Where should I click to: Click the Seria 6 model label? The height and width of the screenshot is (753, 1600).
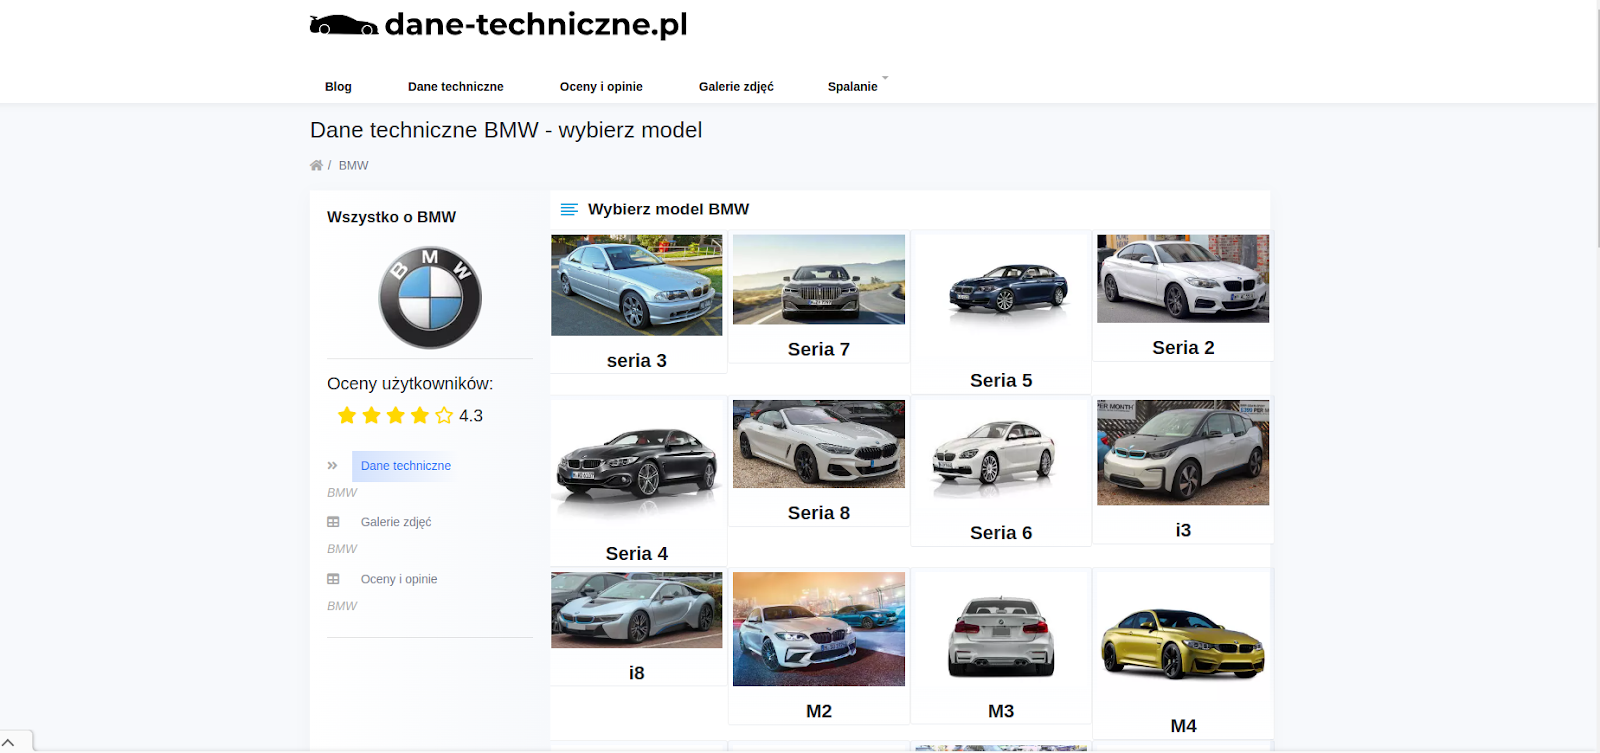pos(1001,533)
